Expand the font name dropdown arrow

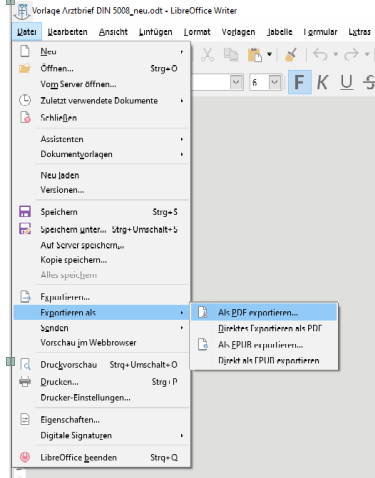click(236, 82)
